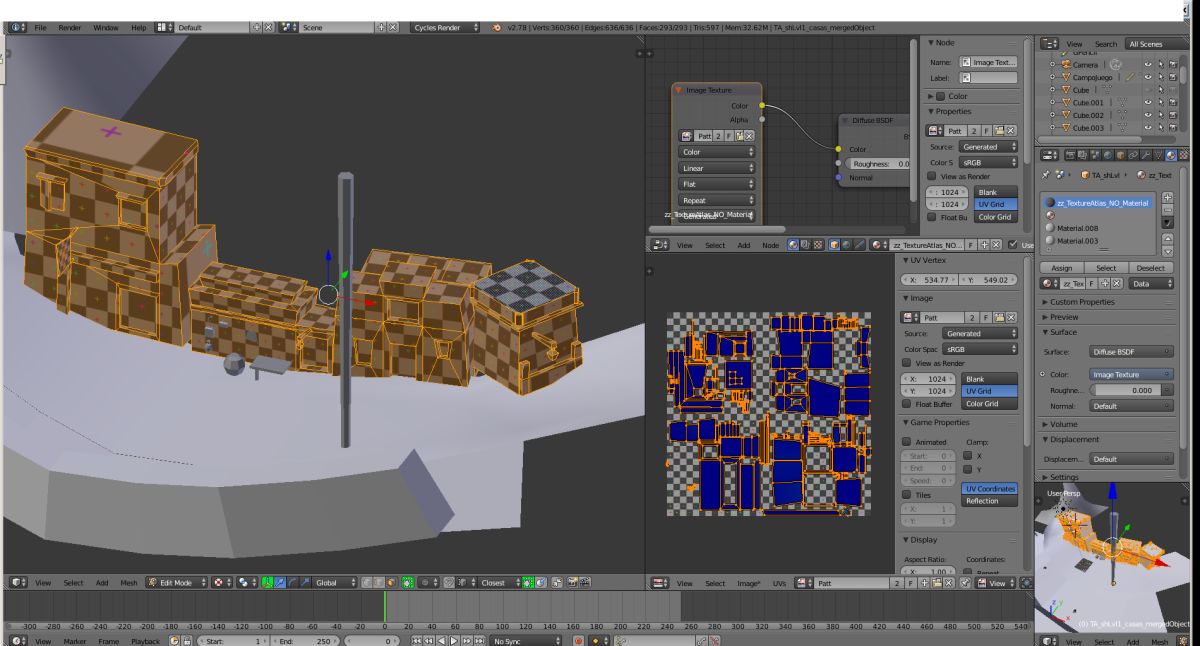
Task: Enable Tiles checkbox in Game Properties
Action: (x=906, y=495)
